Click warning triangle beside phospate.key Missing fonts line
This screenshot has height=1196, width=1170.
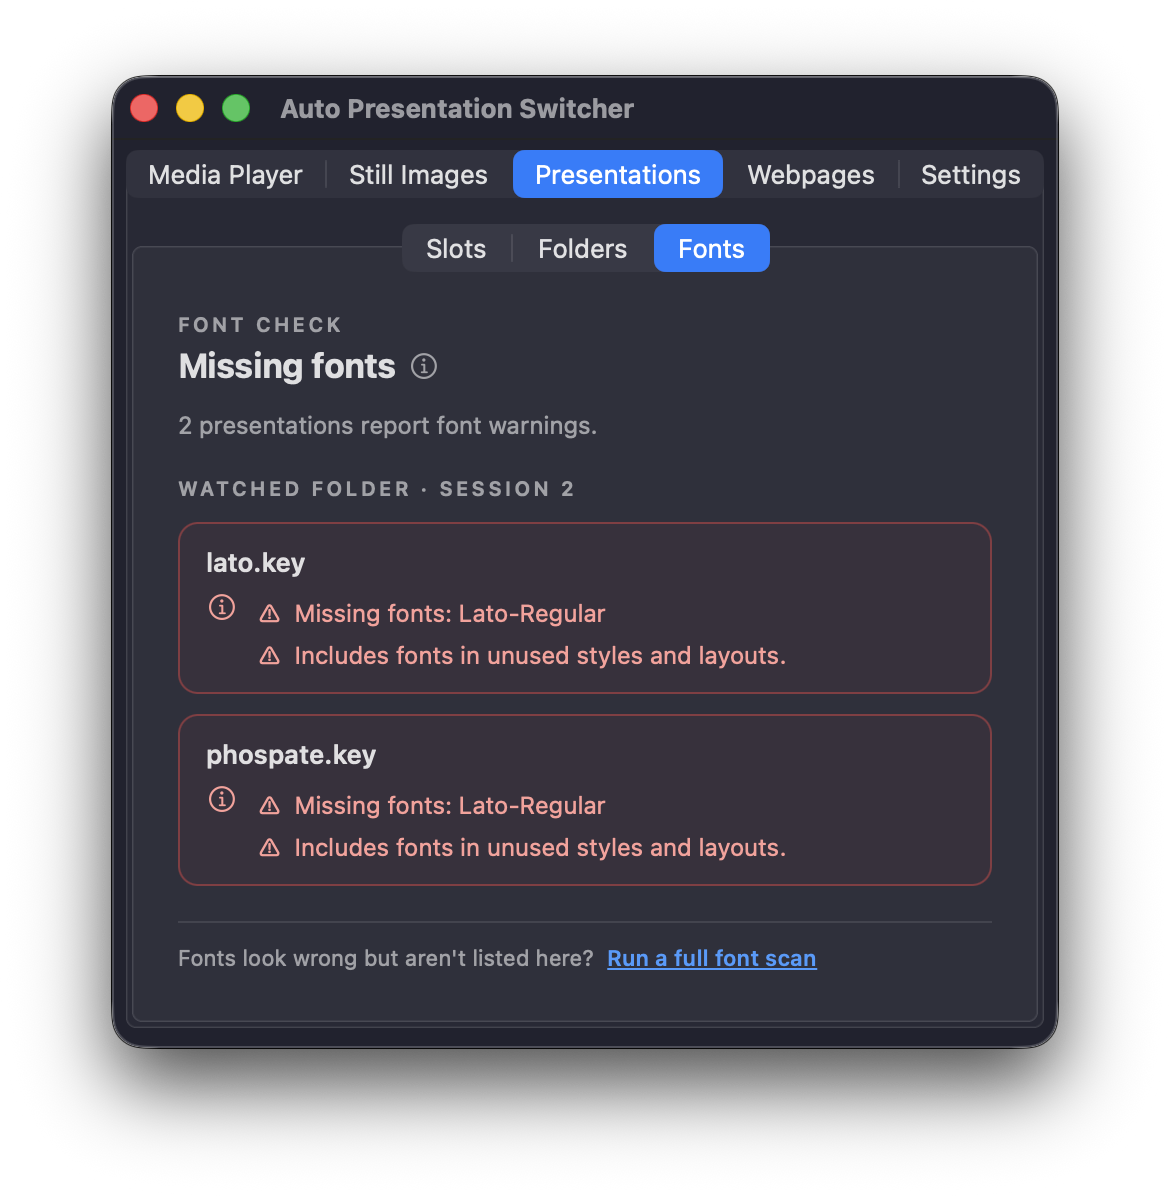tap(269, 806)
